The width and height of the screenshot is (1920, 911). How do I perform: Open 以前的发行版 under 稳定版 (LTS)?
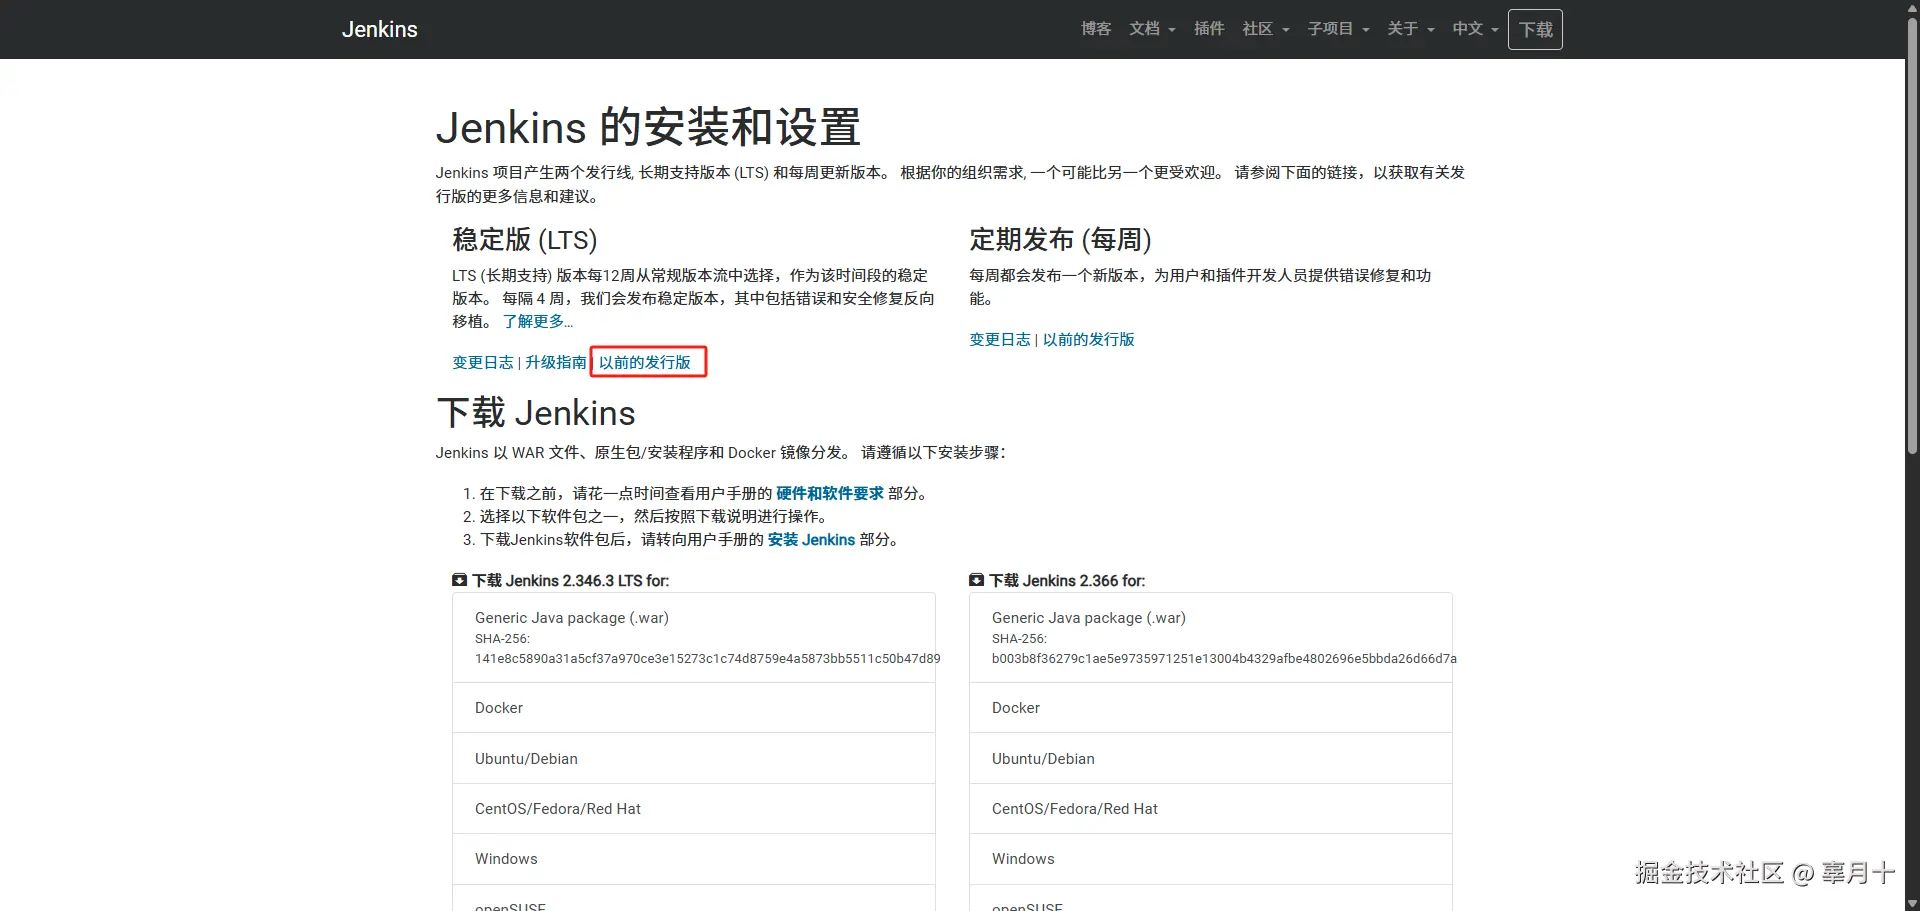645,362
